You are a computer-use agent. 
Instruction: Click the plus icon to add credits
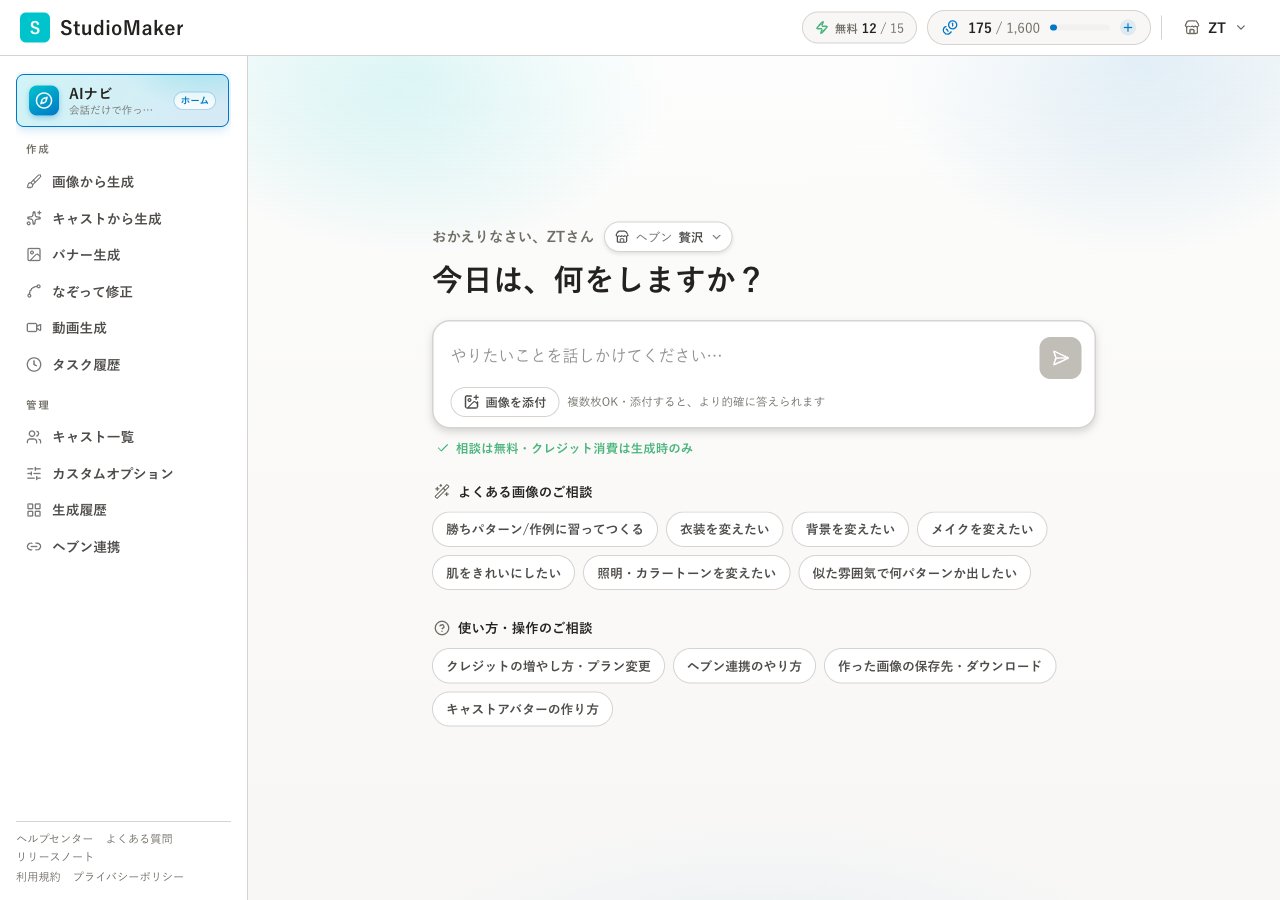point(1128,28)
